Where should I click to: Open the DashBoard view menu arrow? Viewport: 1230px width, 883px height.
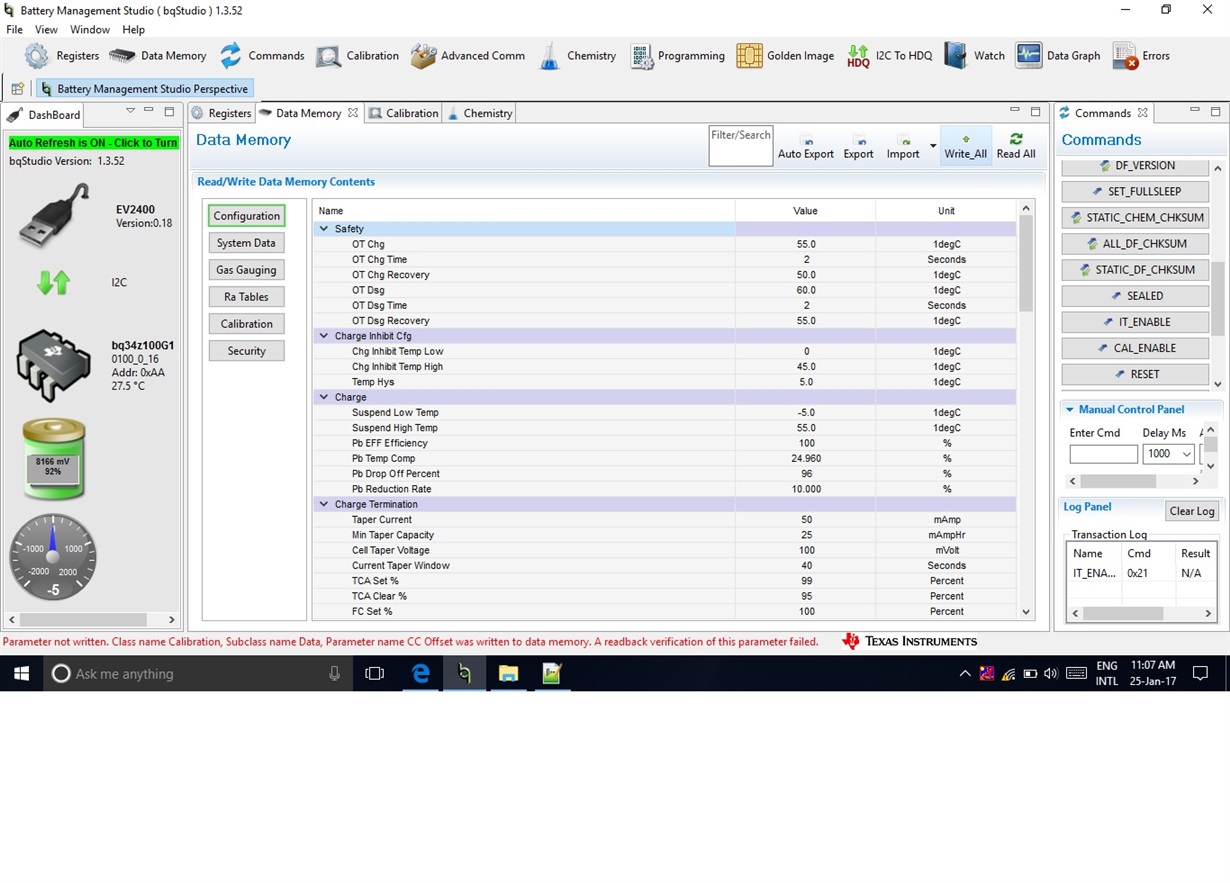[130, 111]
